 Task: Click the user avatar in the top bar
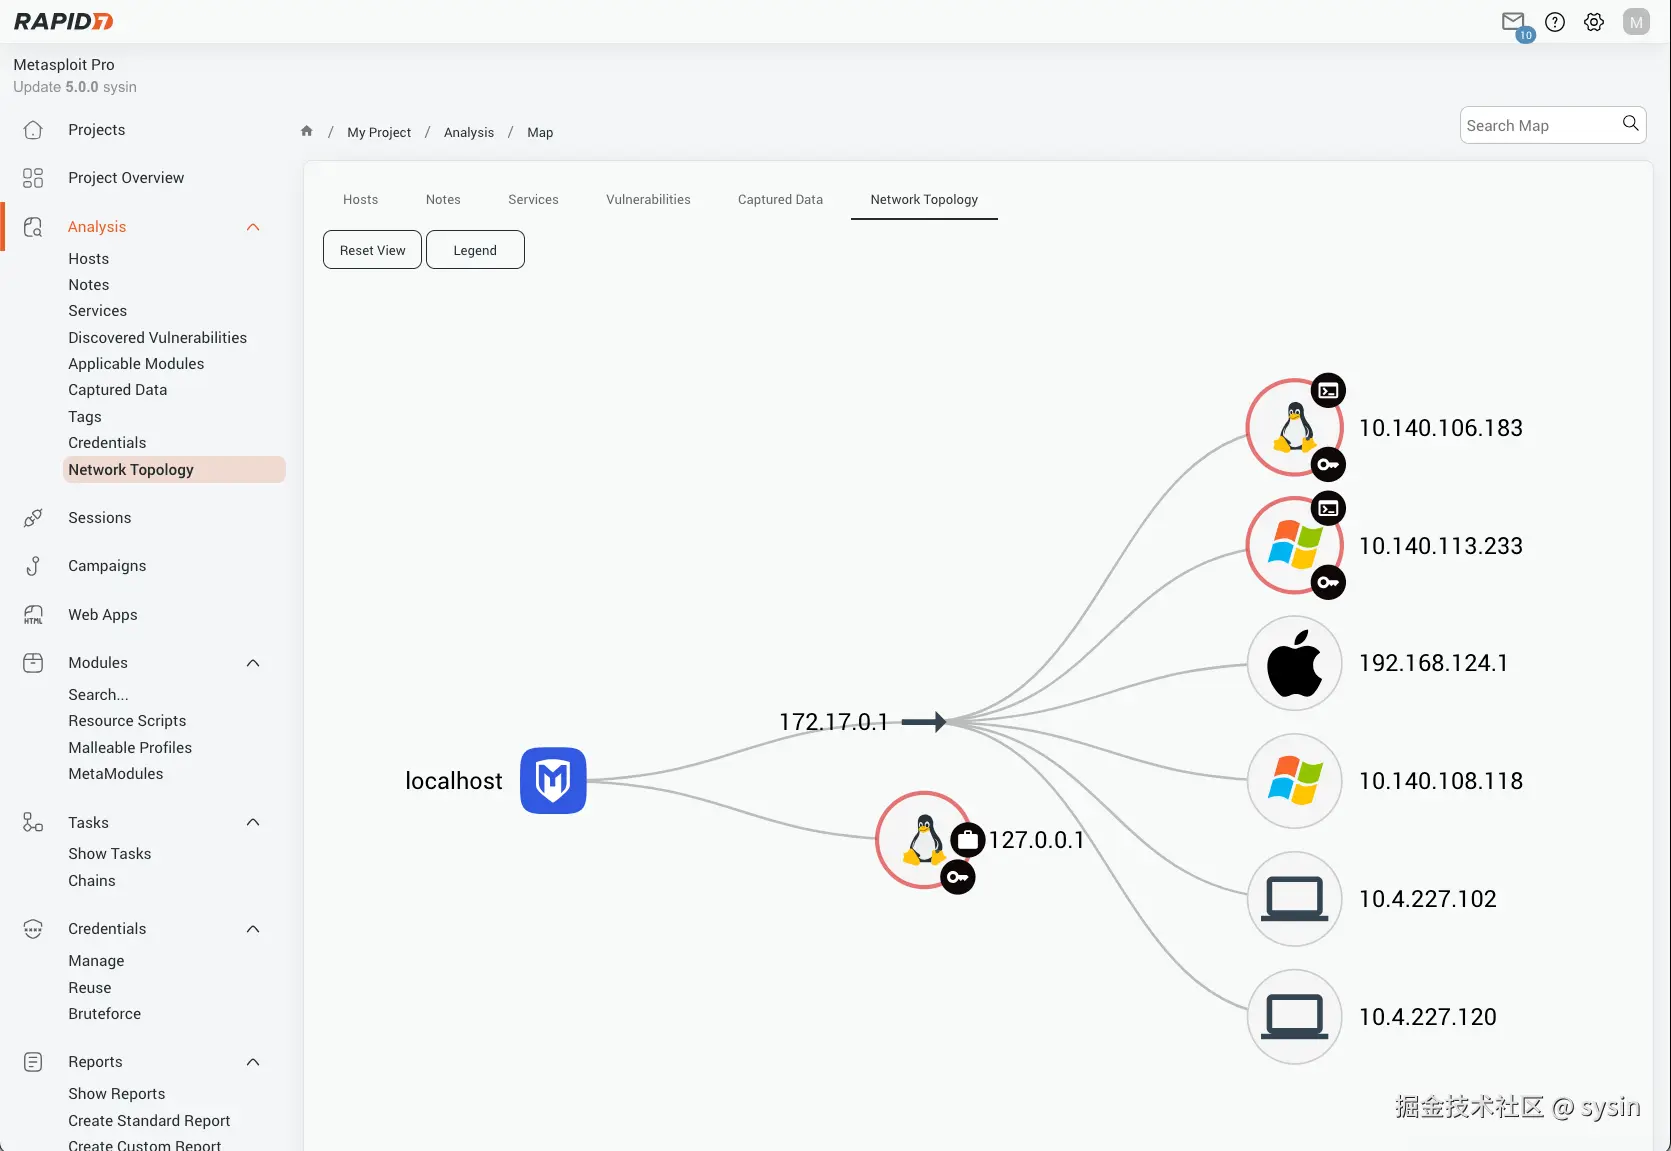[1636, 21]
